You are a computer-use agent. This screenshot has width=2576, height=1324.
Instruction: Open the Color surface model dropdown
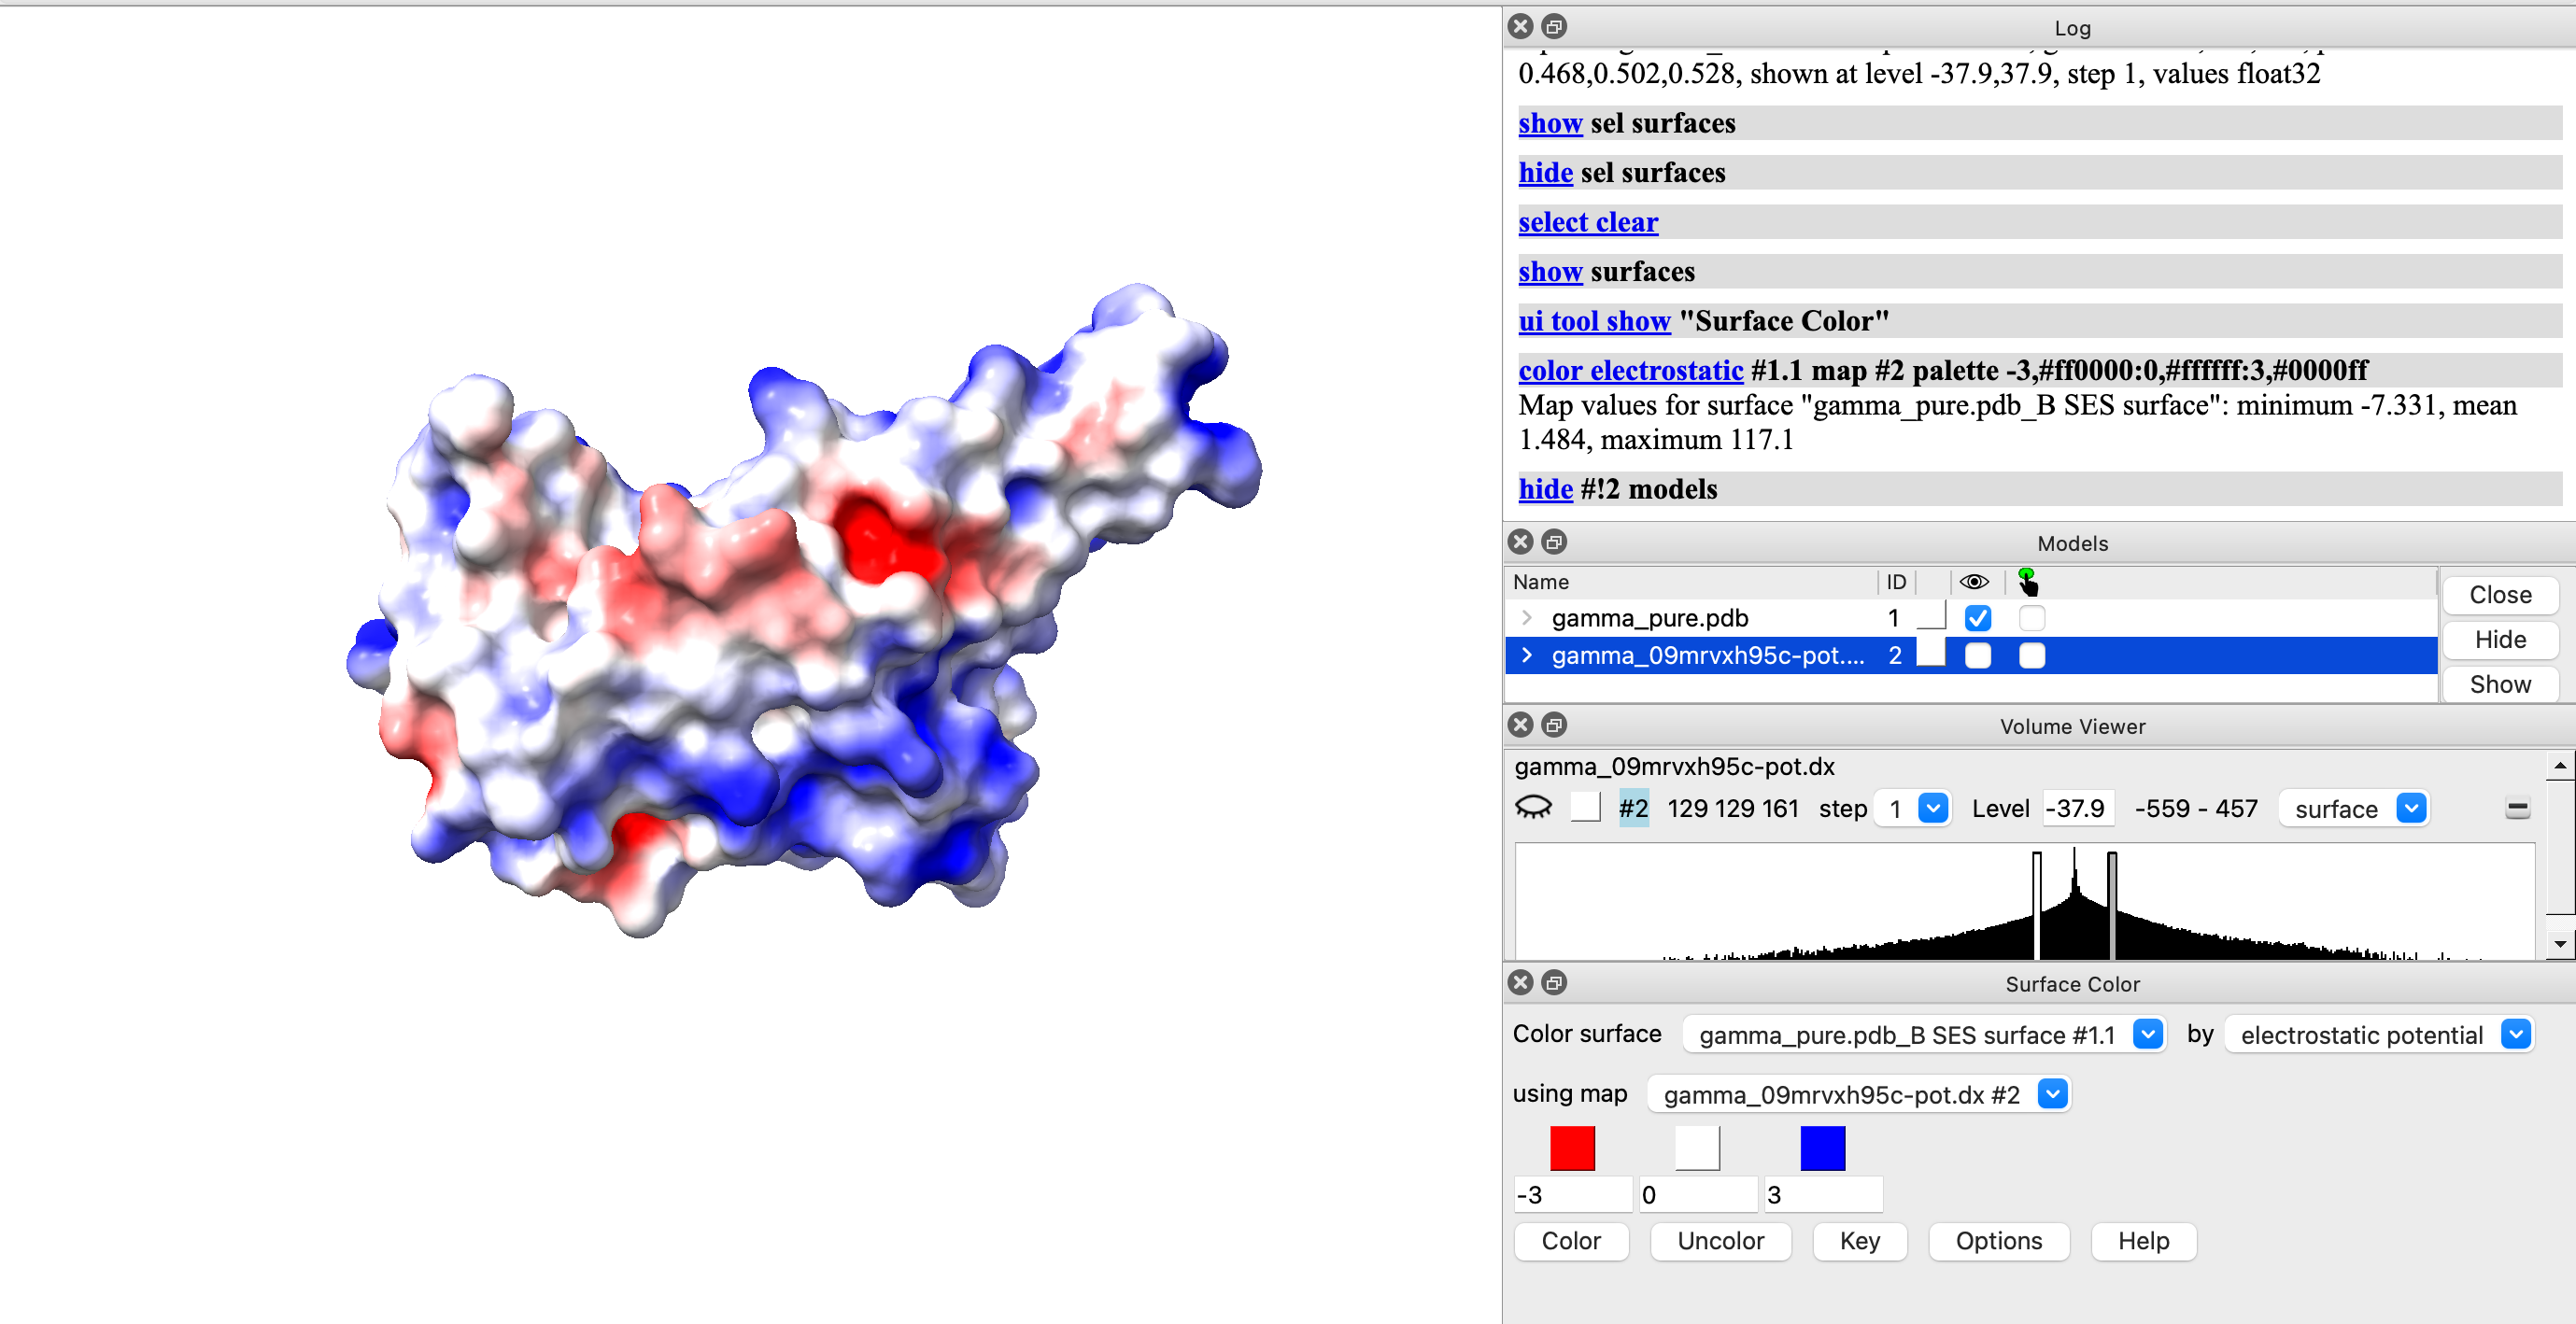(1924, 1034)
